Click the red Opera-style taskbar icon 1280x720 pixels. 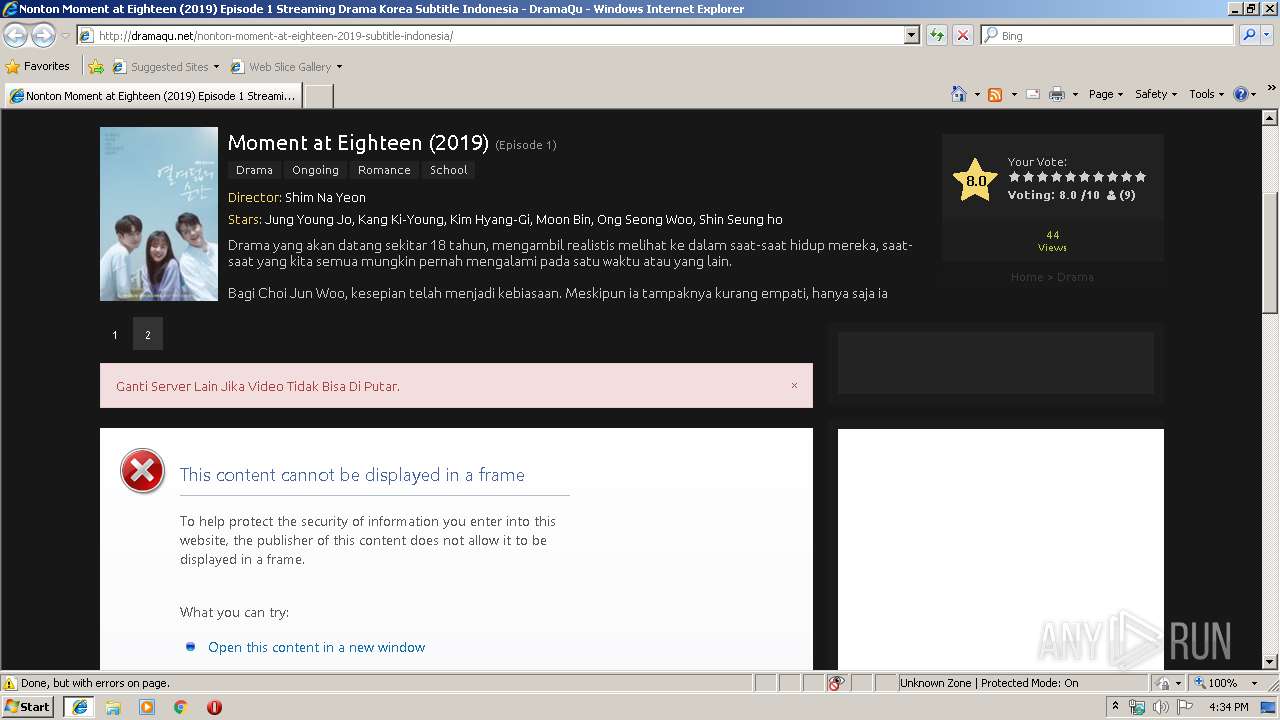(214, 707)
